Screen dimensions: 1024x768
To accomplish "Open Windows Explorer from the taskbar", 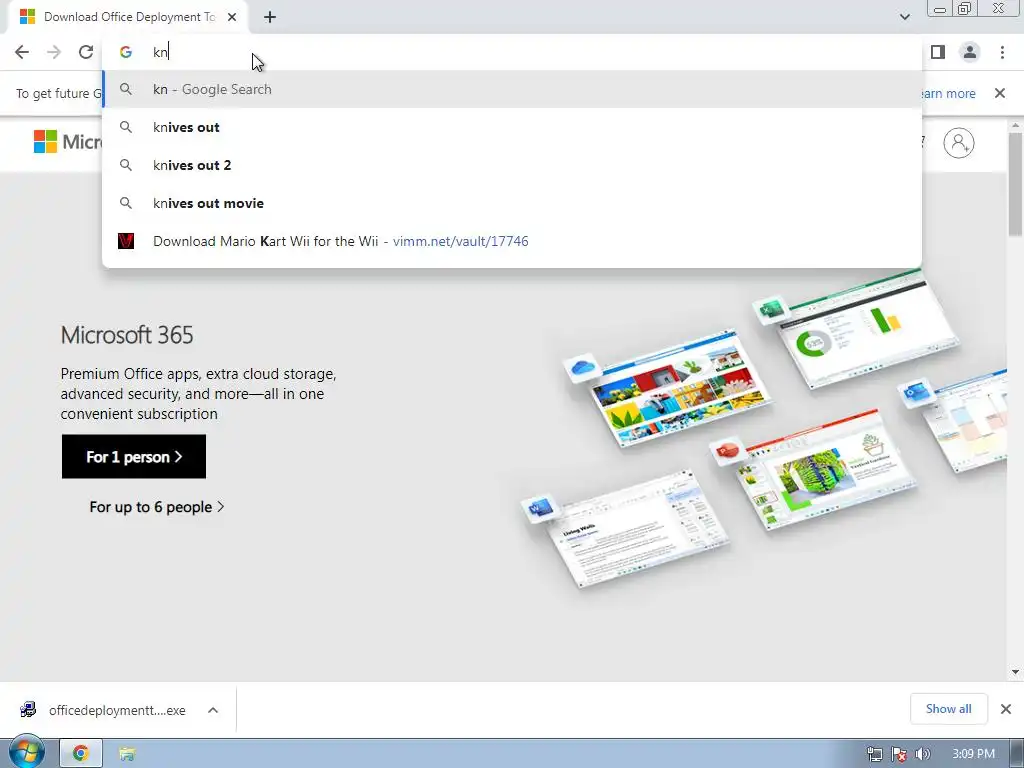I will coord(127,754).
